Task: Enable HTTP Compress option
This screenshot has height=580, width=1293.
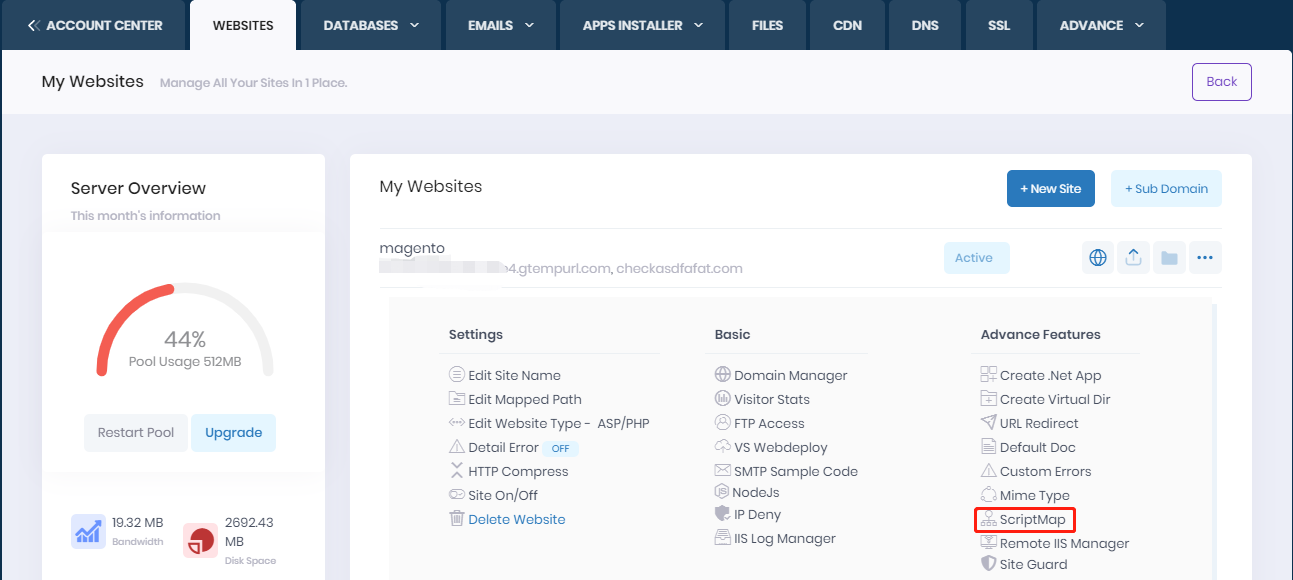Action: (x=517, y=472)
